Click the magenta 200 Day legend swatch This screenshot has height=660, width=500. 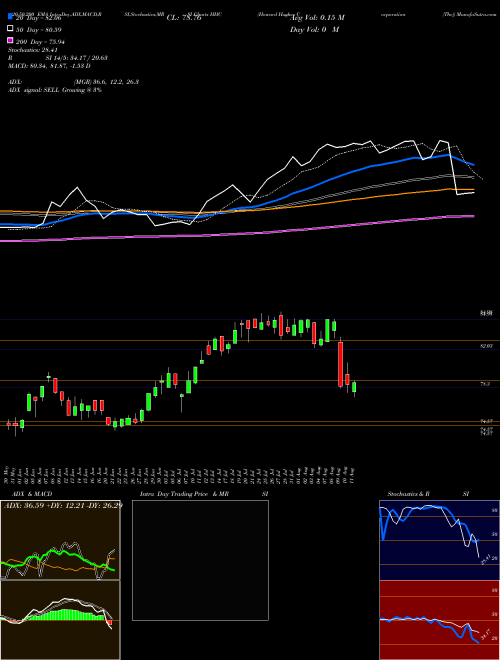10,41
